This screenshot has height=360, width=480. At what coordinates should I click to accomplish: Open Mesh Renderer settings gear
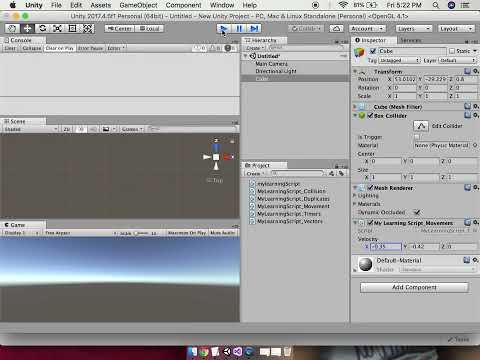[x=476, y=188]
